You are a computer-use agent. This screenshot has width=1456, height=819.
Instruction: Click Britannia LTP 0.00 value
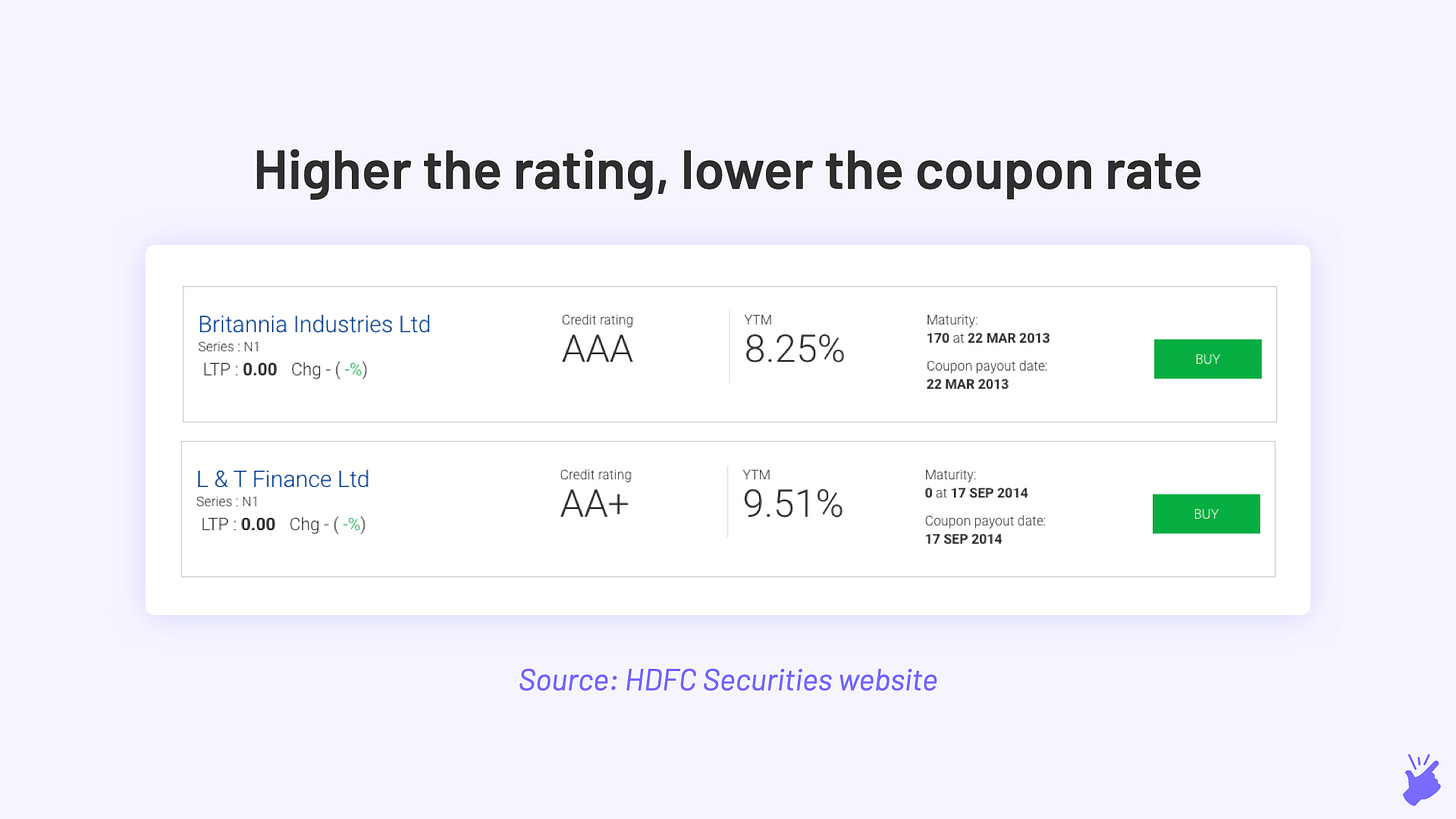[260, 370]
